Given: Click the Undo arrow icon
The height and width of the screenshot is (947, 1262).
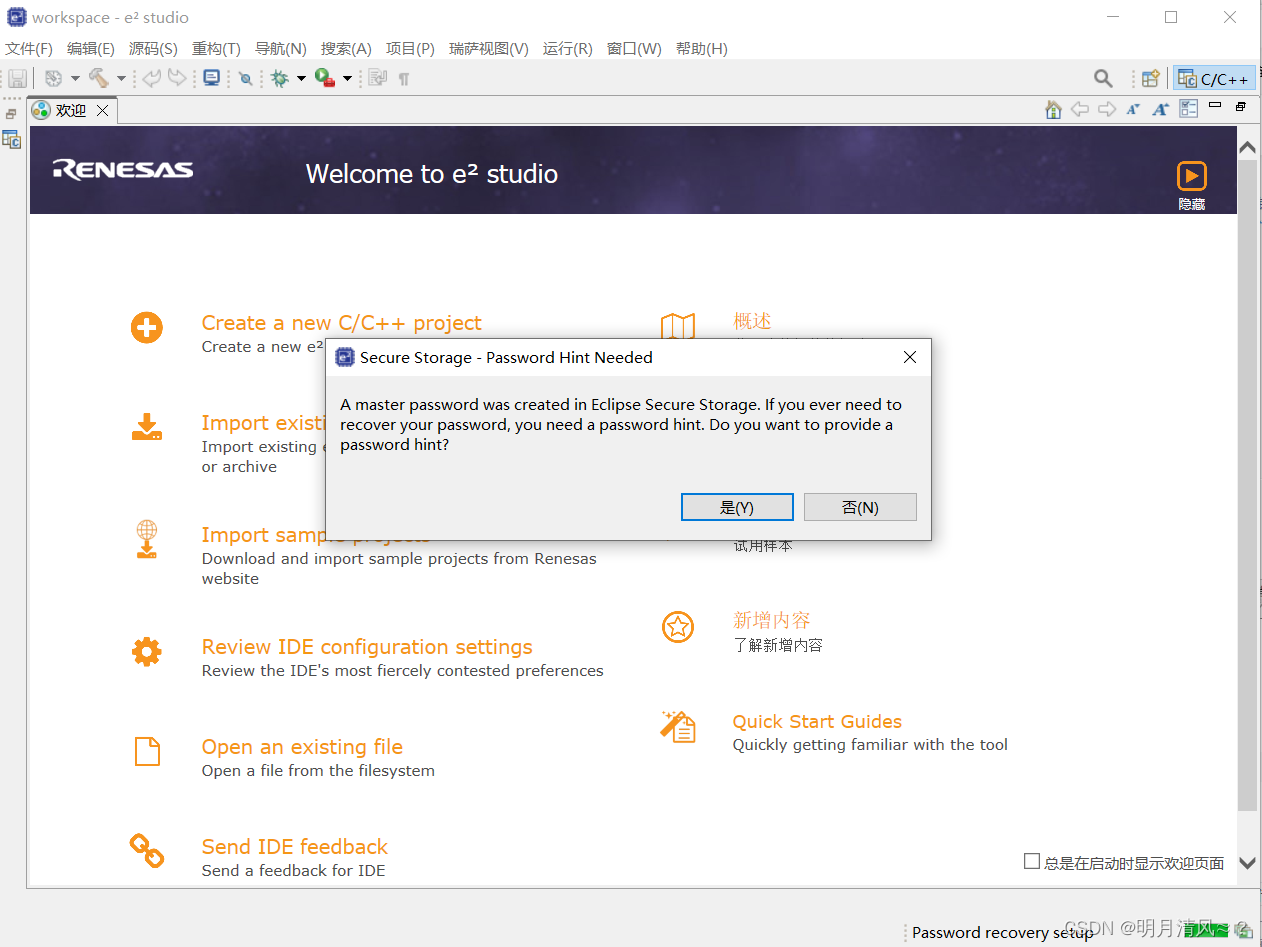Looking at the screenshot, I should (x=151, y=78).
